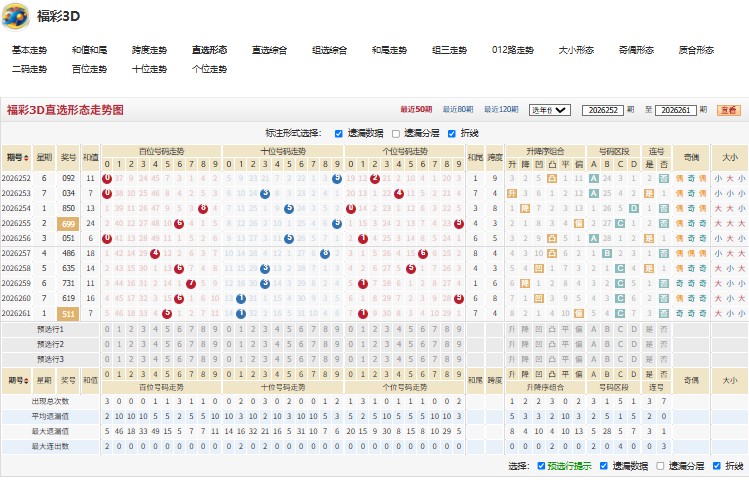
Task: Open 十位走势 page
Action: 150,69
